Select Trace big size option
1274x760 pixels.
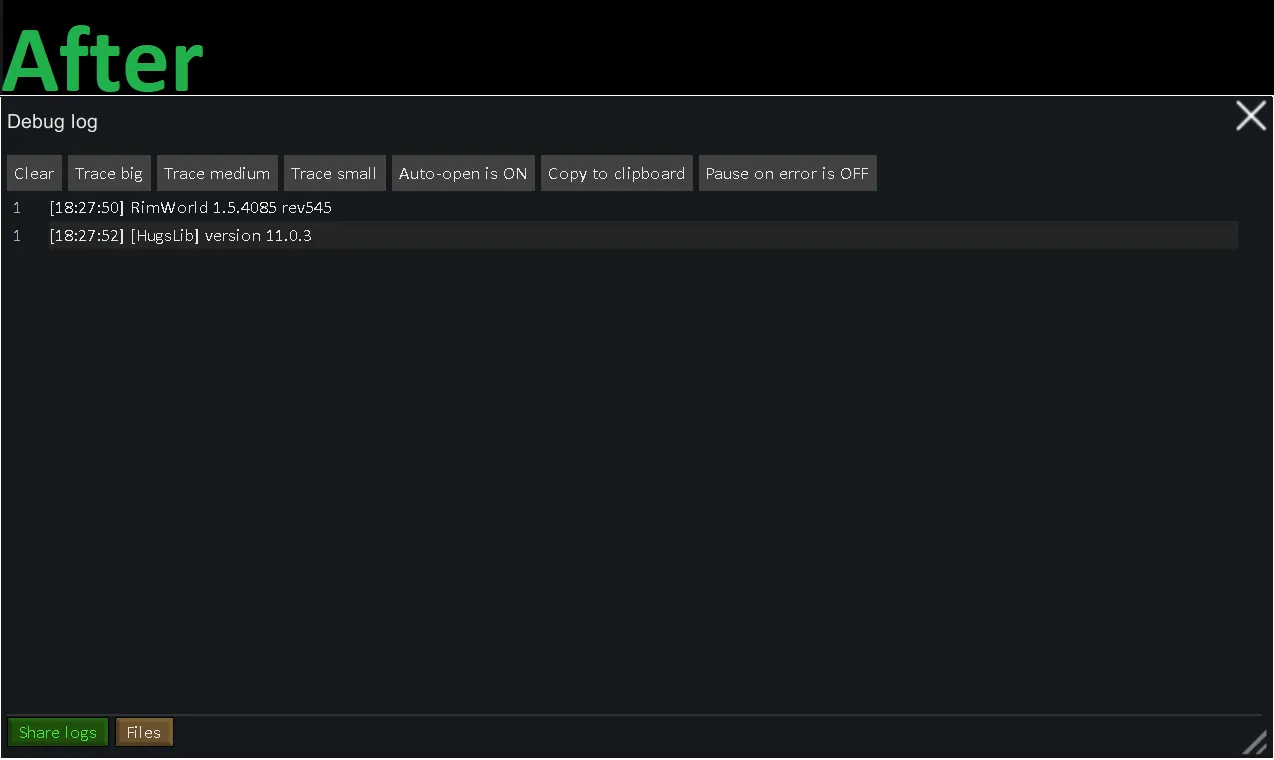109,173
